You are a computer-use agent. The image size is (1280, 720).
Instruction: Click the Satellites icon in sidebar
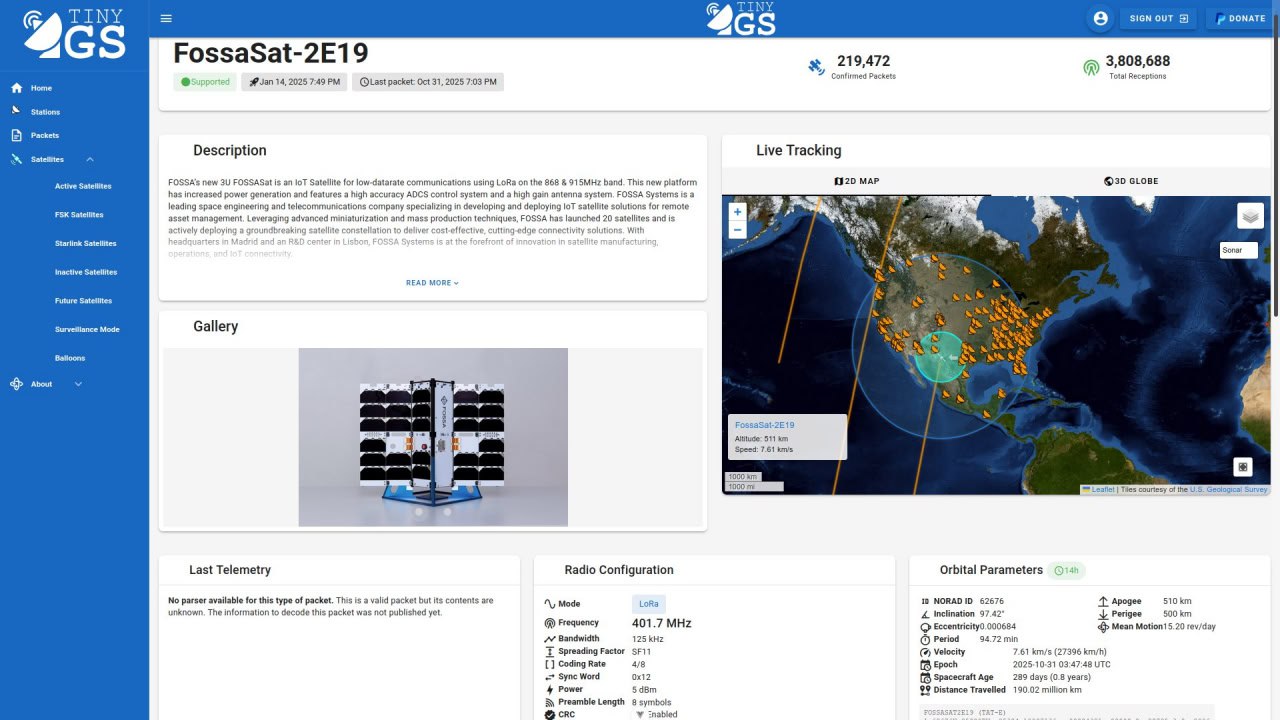tap(16, 159)
